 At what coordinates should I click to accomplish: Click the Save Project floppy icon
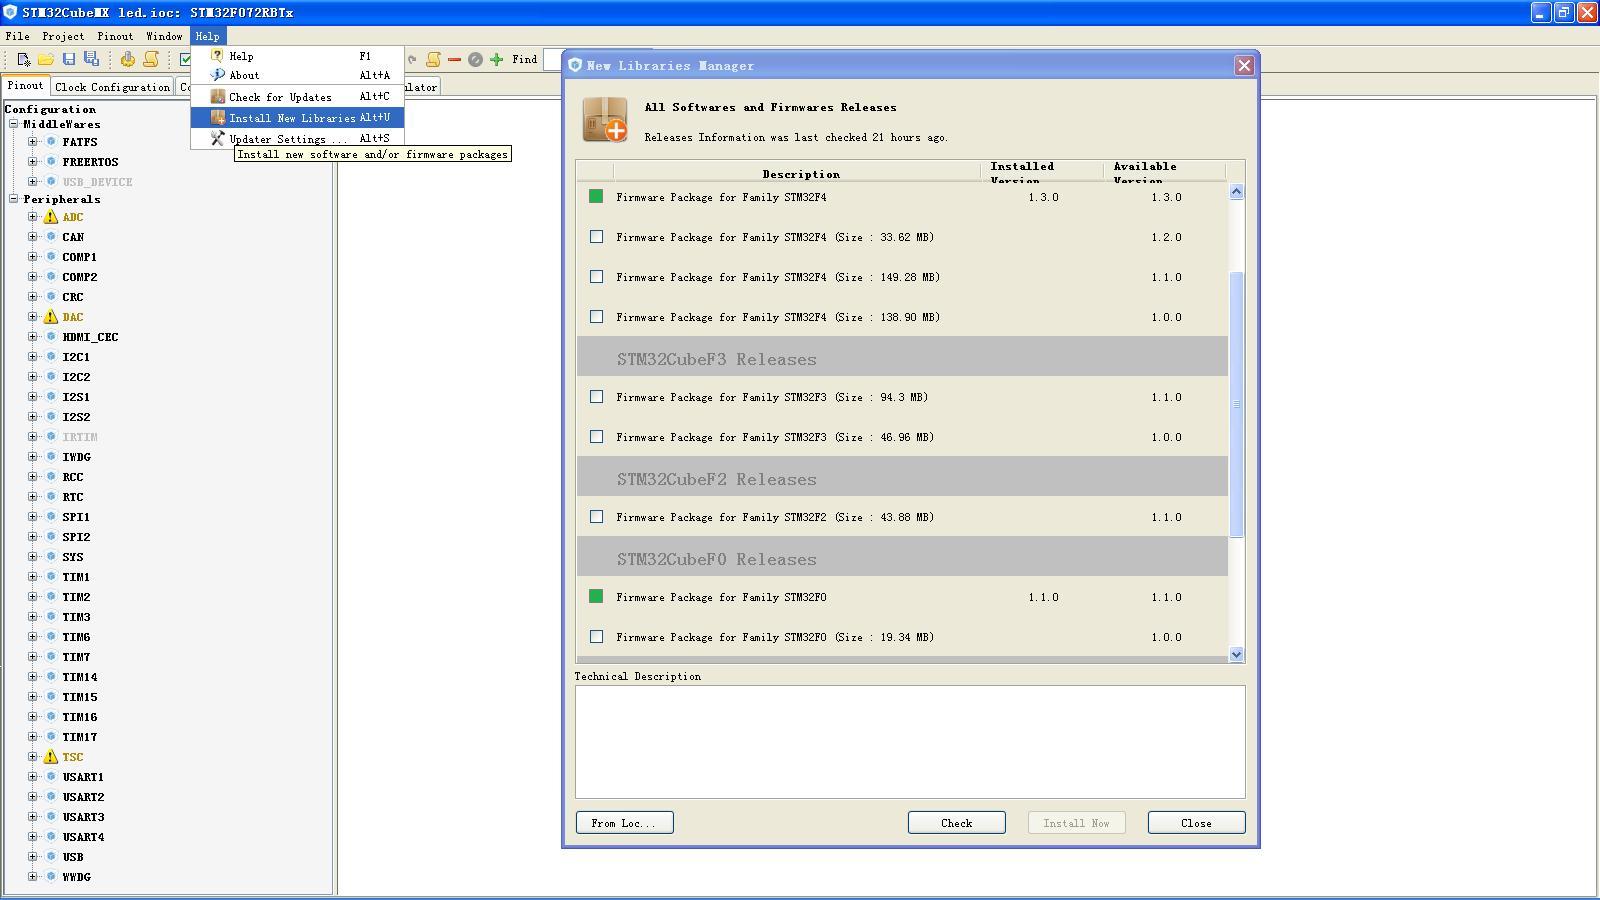pyautogui.click(x=69, y=60)
